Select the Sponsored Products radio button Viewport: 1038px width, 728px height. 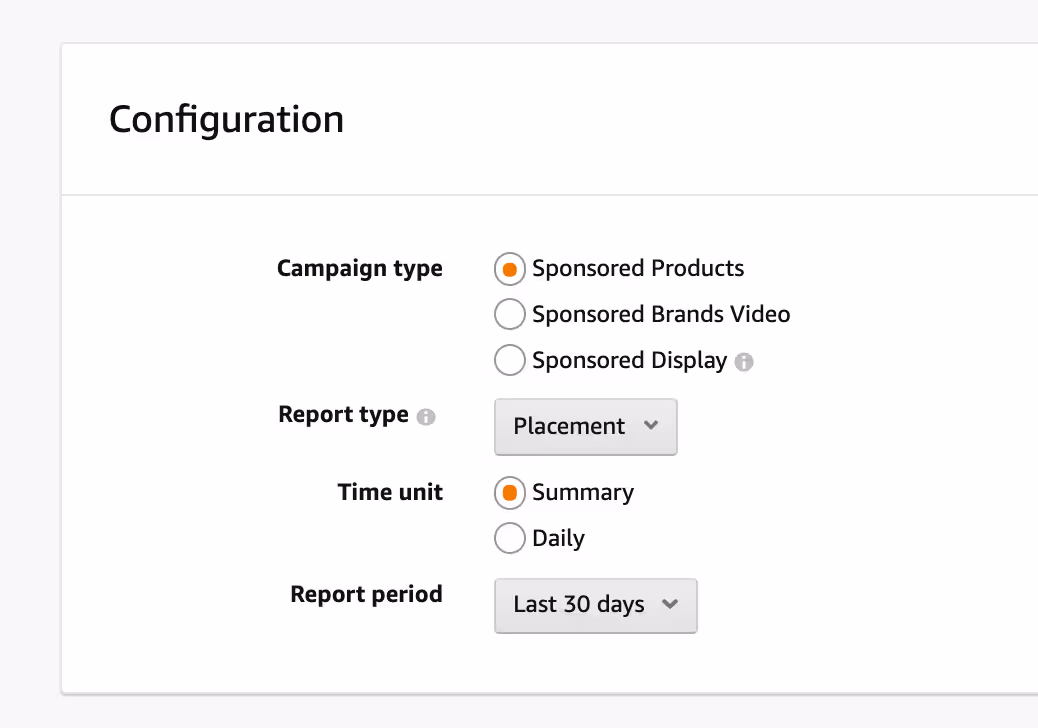tap(510, 269)
